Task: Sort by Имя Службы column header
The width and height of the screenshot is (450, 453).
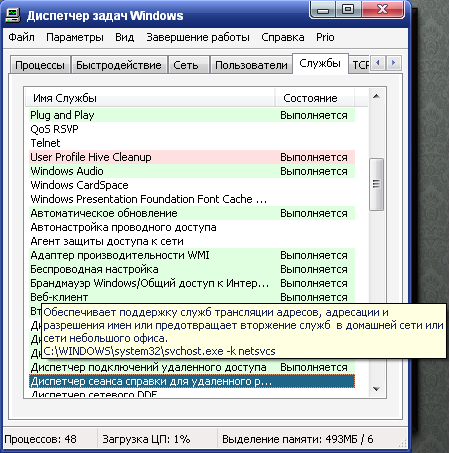Action: pos(150,98)
